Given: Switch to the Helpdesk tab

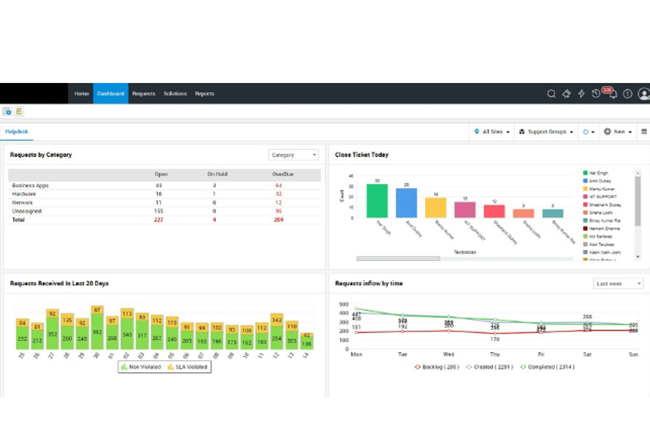Looking at the screenshot, I should click(16, 131).
